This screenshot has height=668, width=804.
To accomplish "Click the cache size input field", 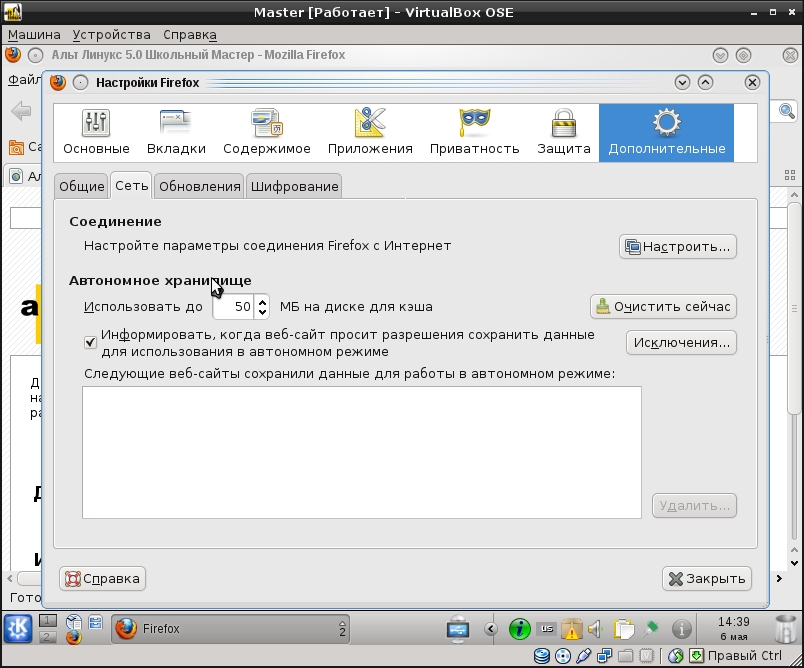I will 234,307.
